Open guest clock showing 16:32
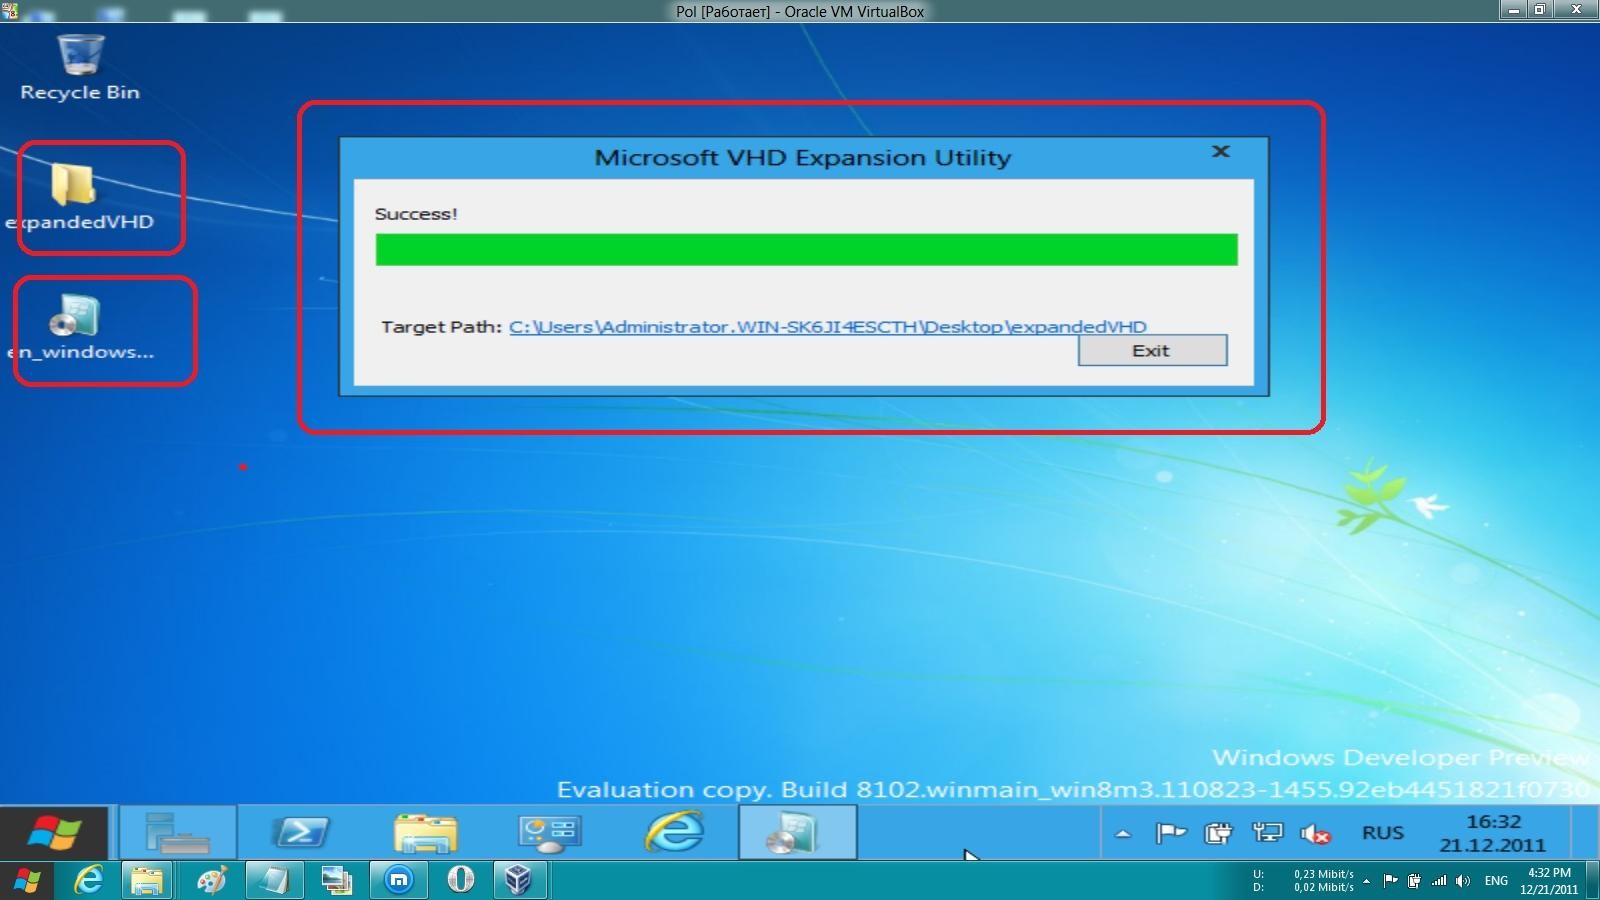 (x=1493, y=833)
